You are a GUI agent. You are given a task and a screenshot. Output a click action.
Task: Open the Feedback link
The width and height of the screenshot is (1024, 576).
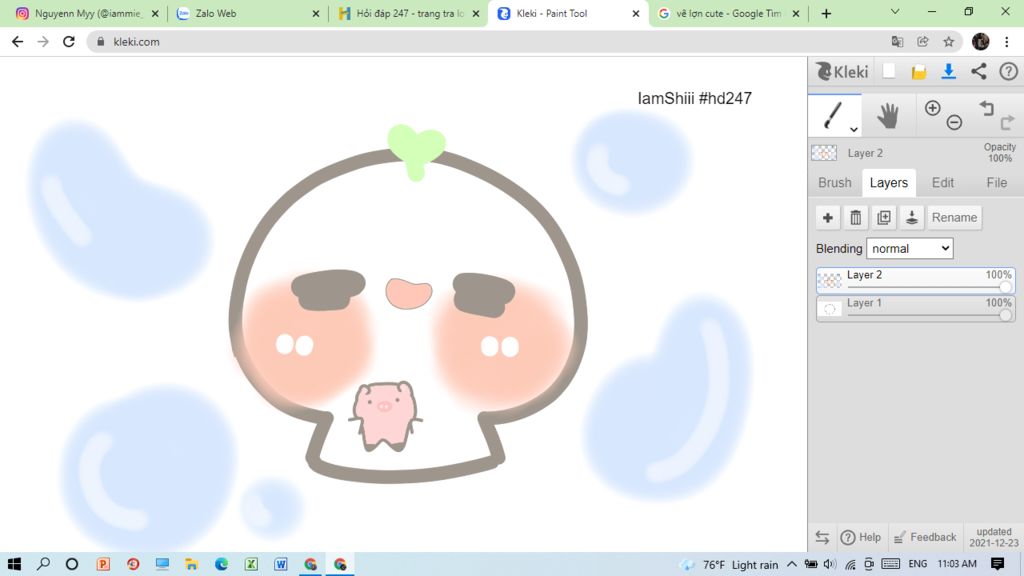(x=925, y=537)
